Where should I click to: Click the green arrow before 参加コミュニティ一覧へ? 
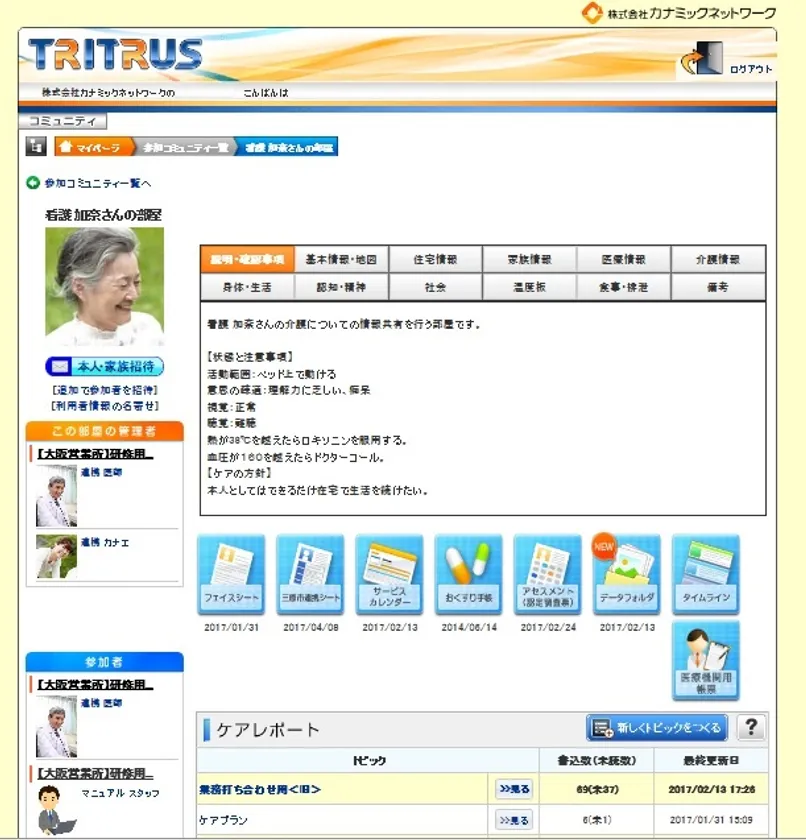click(x=33, y=183)
